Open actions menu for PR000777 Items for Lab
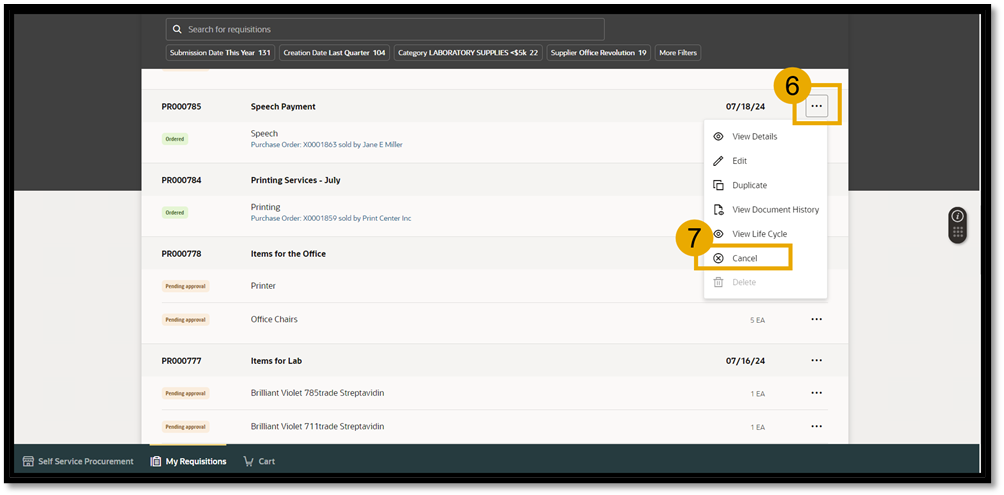Image resolution: width=1004 pixels, height=495 pixels. pyautogui.click(x=816, y=360)
